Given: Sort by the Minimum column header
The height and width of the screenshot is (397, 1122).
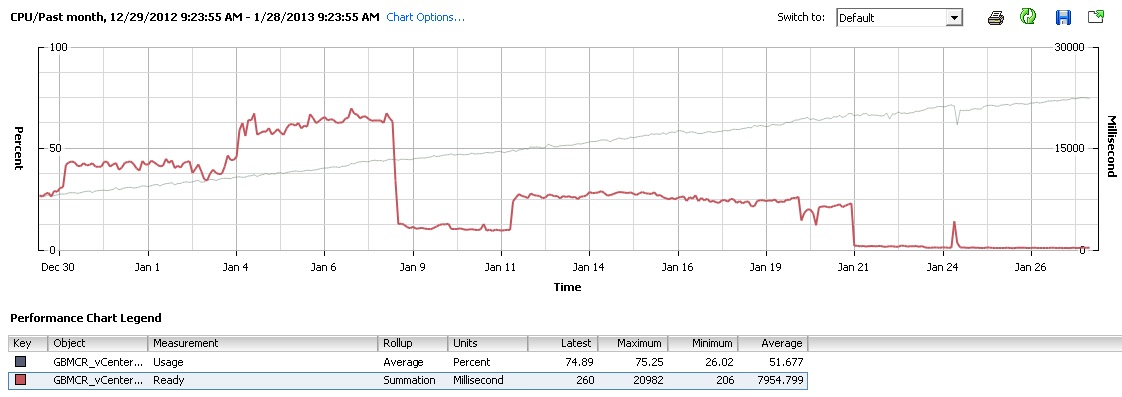Looking at the screenshot, I should click(x=703, y=343).
